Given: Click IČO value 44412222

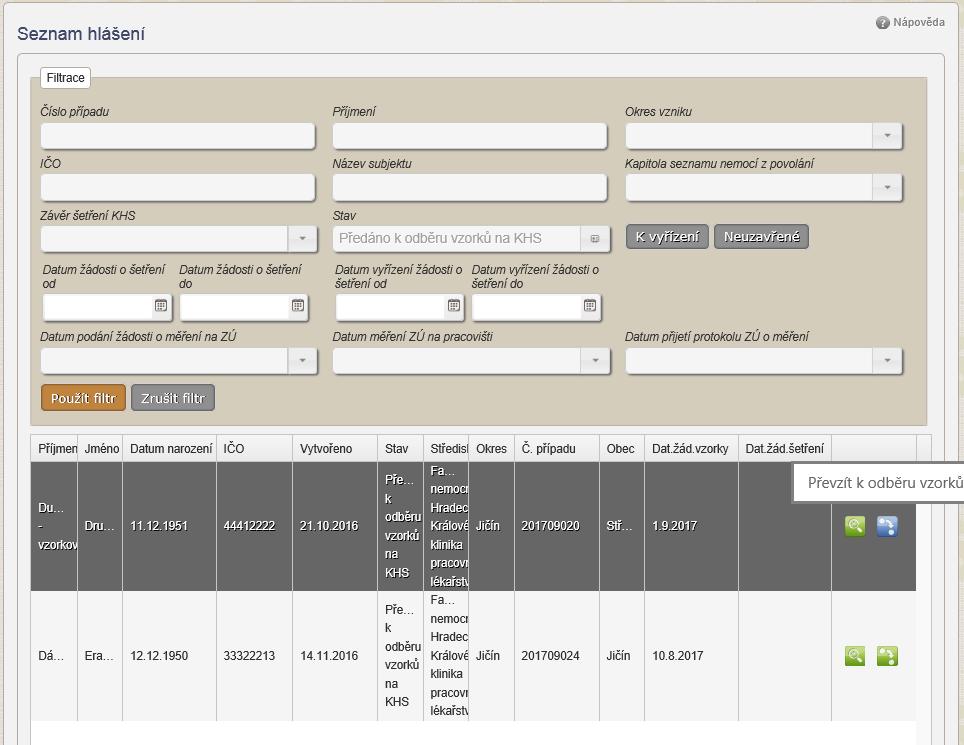Looking at the screenshot, I should tap(249, 526).
